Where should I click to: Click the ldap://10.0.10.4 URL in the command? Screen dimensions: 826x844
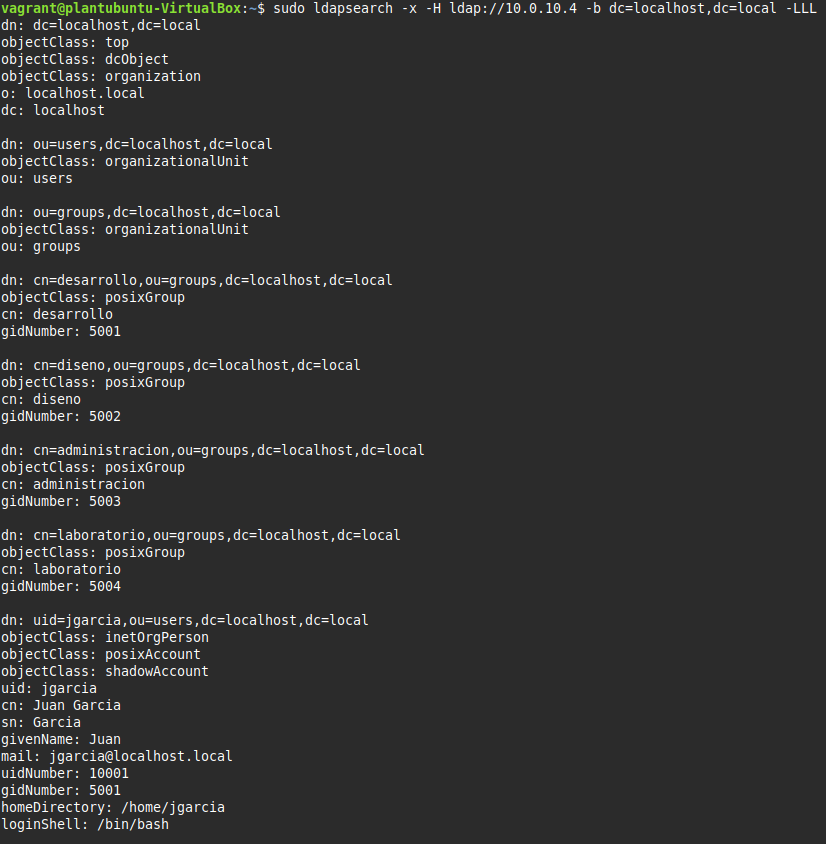(508, 8)
